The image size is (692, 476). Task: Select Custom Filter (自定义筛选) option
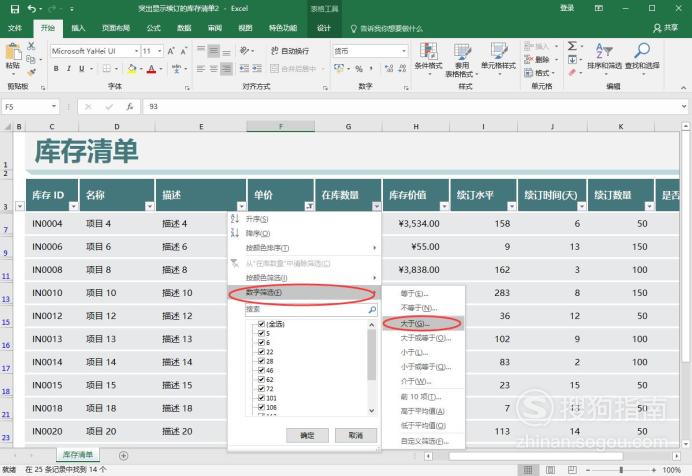423,441
